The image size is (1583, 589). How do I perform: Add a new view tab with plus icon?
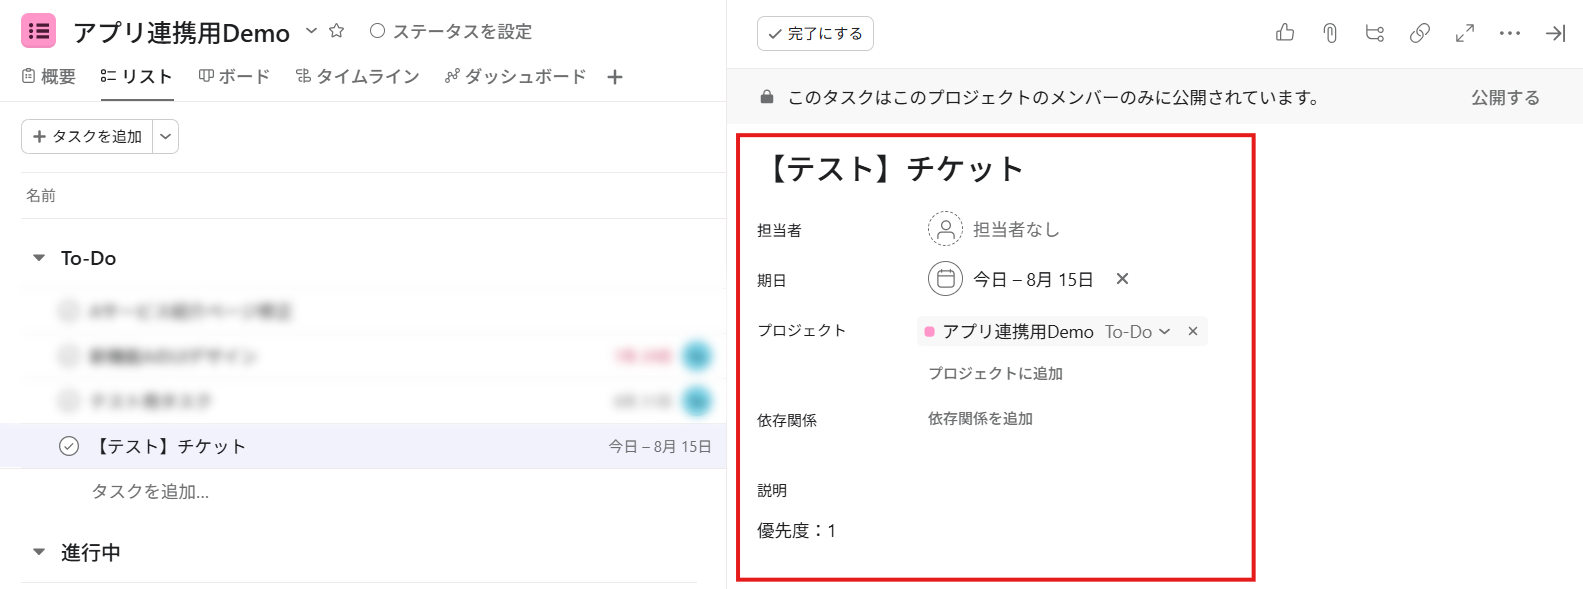click(x=615, y=77)
